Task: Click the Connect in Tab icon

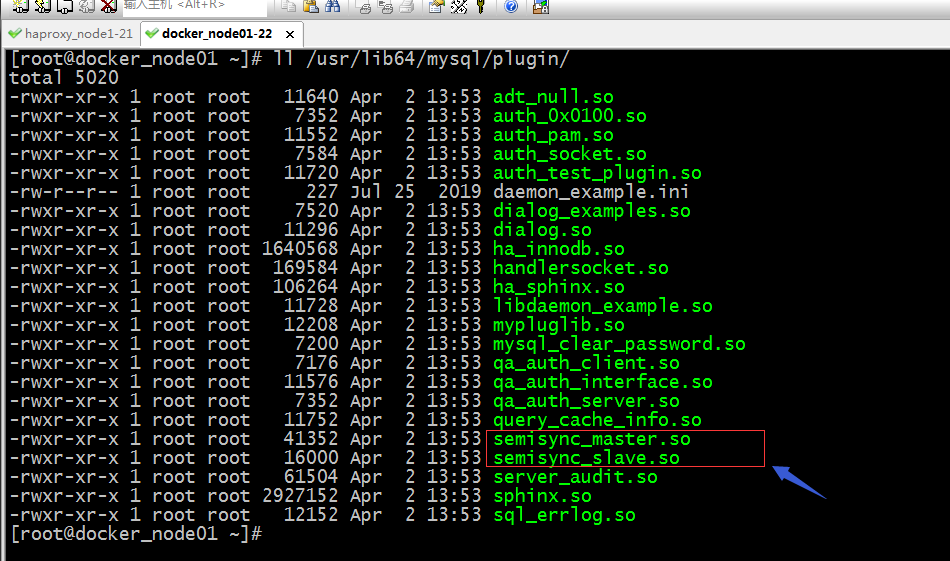Action: coord(65,6)
